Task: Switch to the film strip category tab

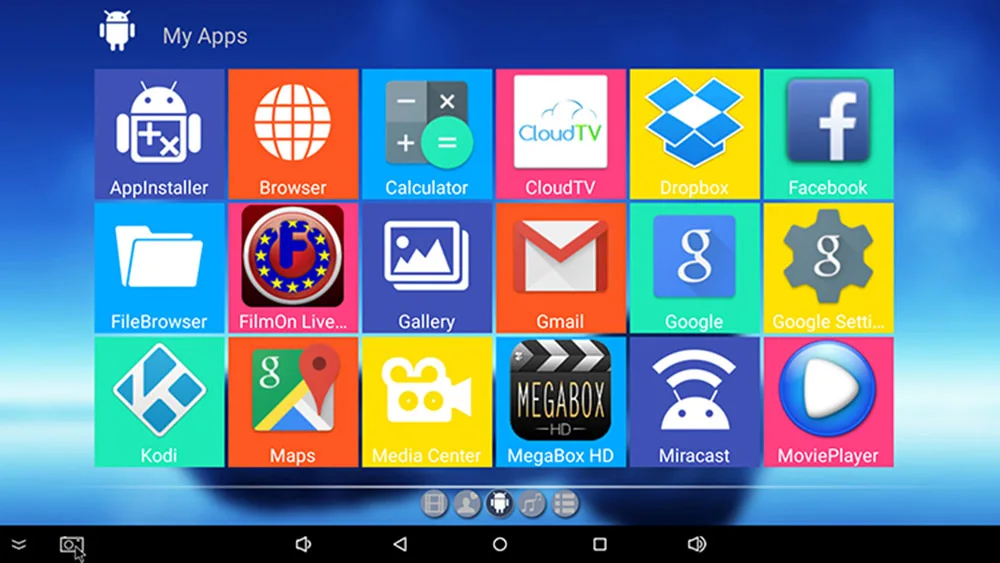Action: click(434, 504)
